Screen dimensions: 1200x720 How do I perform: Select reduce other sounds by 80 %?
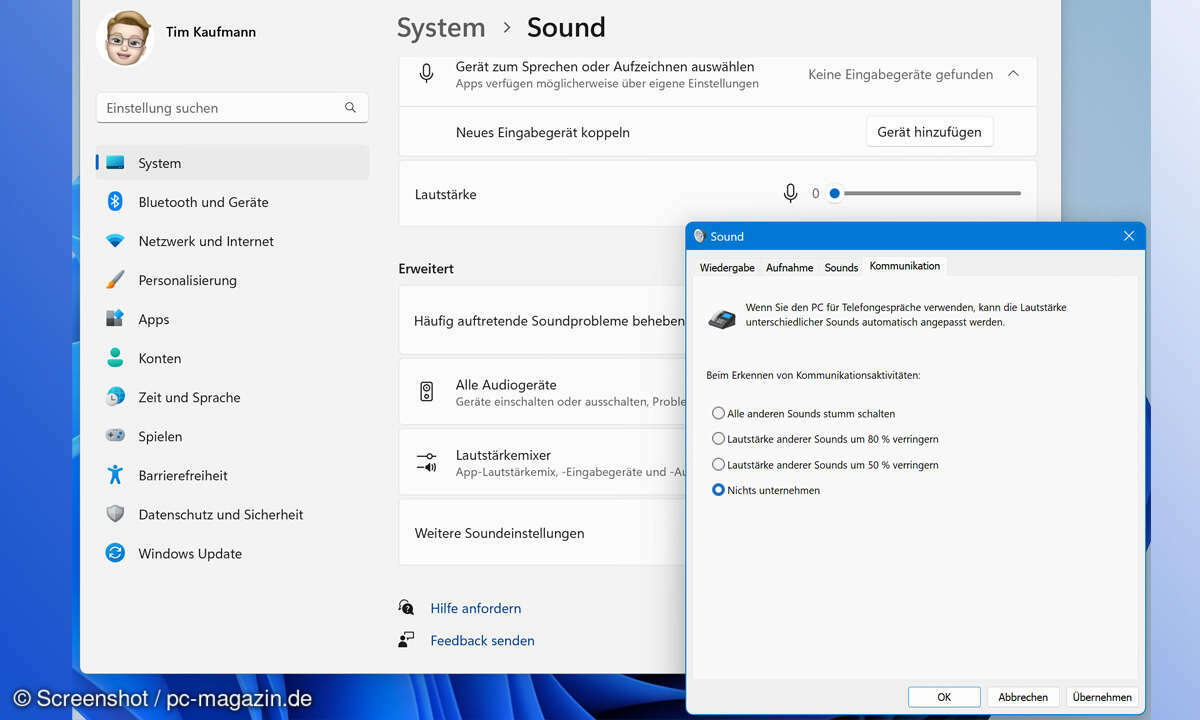click(718, 439)
